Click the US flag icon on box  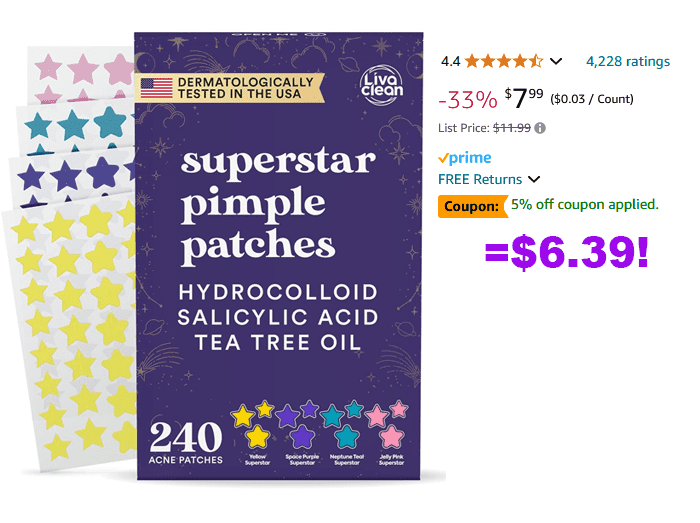coord(156,86)
